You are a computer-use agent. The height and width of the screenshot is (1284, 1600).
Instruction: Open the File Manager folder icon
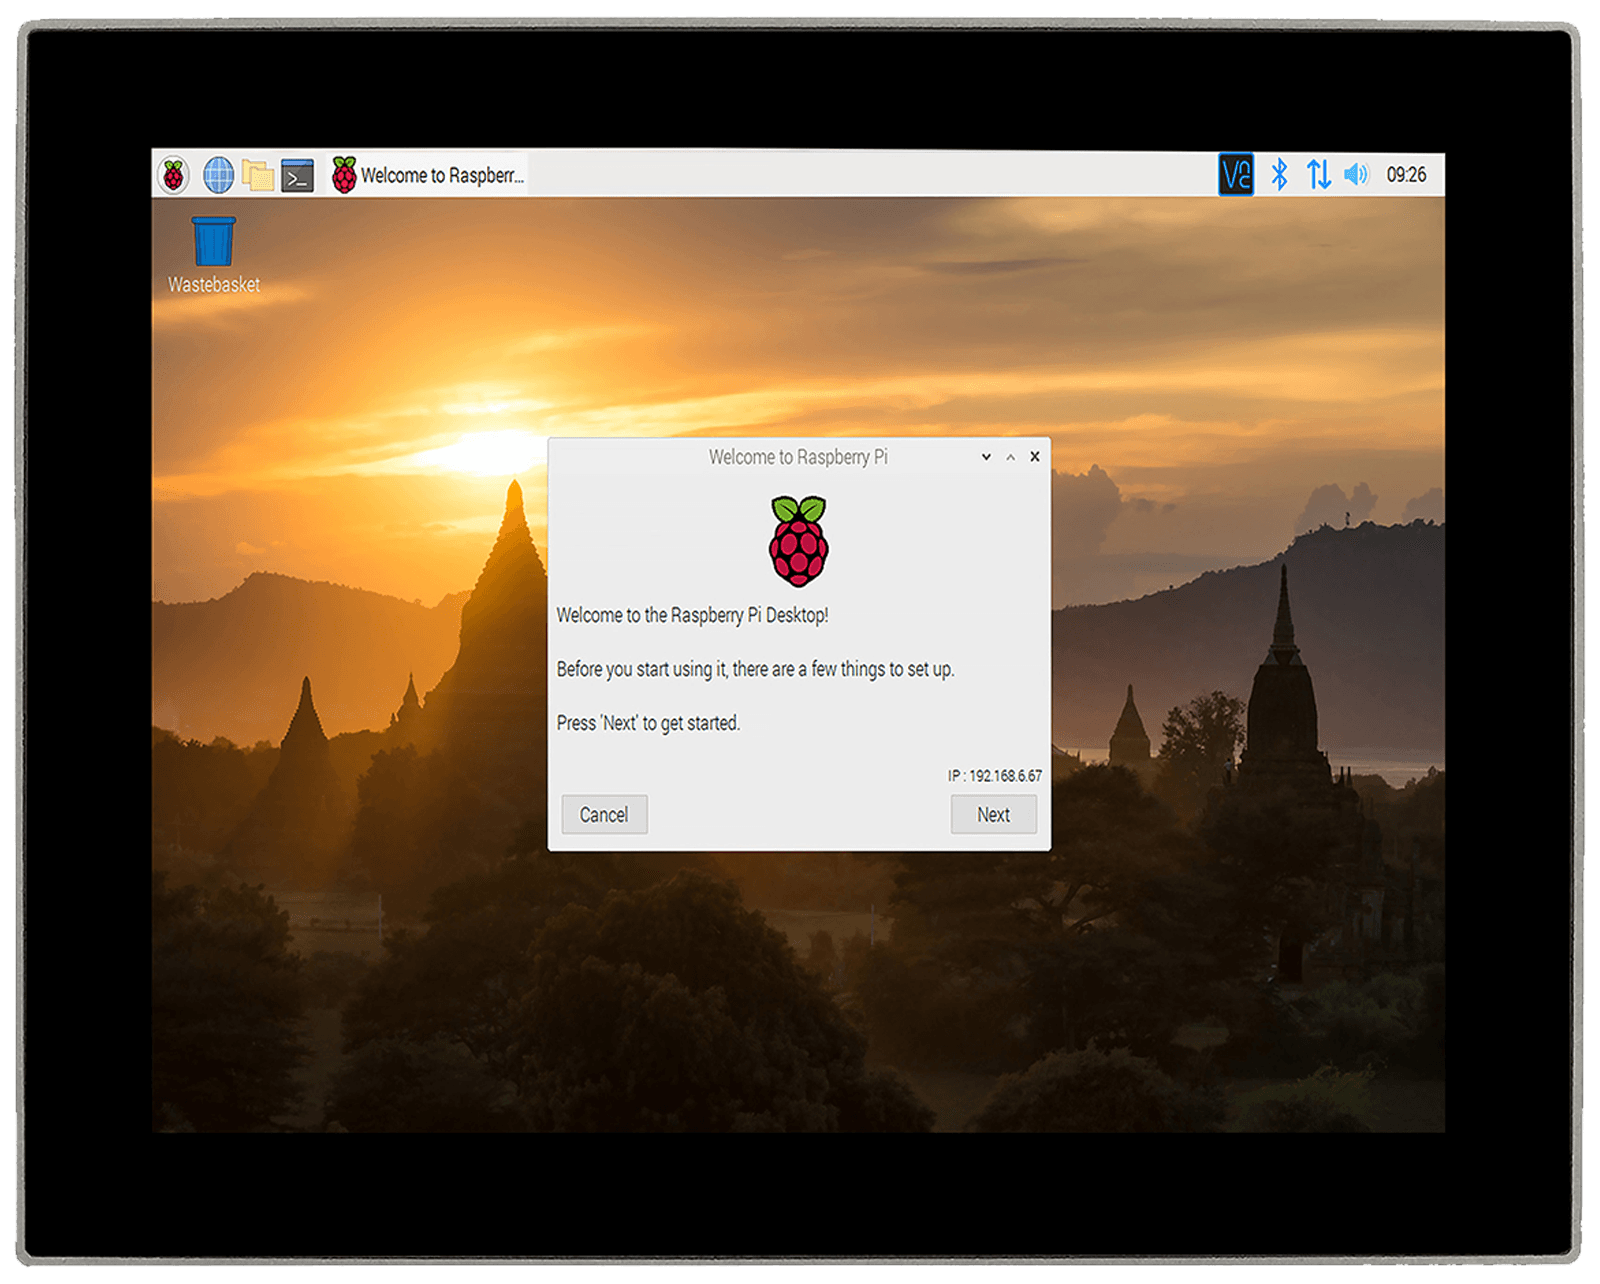(x=258, y=175)
